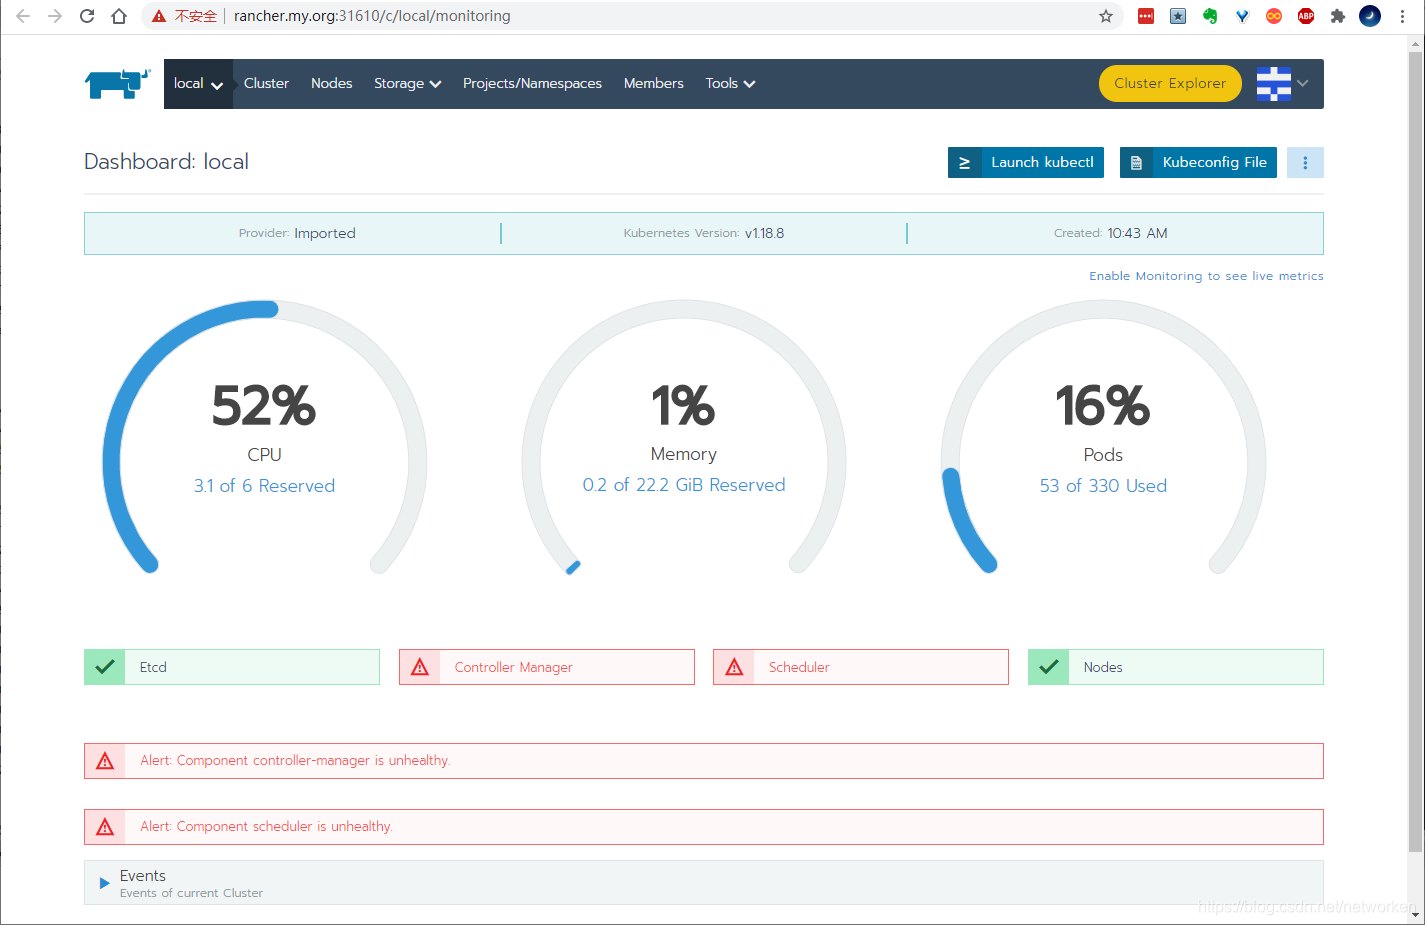
Task: Select the Etcd component status box
Action: pos(232,667)
